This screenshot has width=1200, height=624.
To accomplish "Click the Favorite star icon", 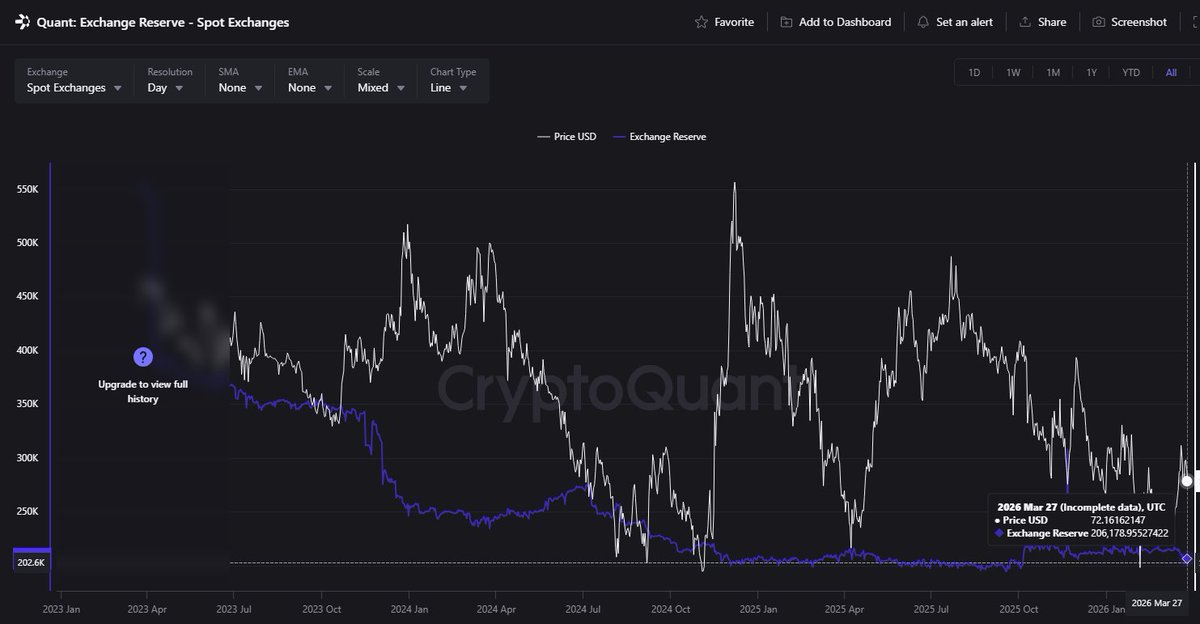I will tap(701, 22).
